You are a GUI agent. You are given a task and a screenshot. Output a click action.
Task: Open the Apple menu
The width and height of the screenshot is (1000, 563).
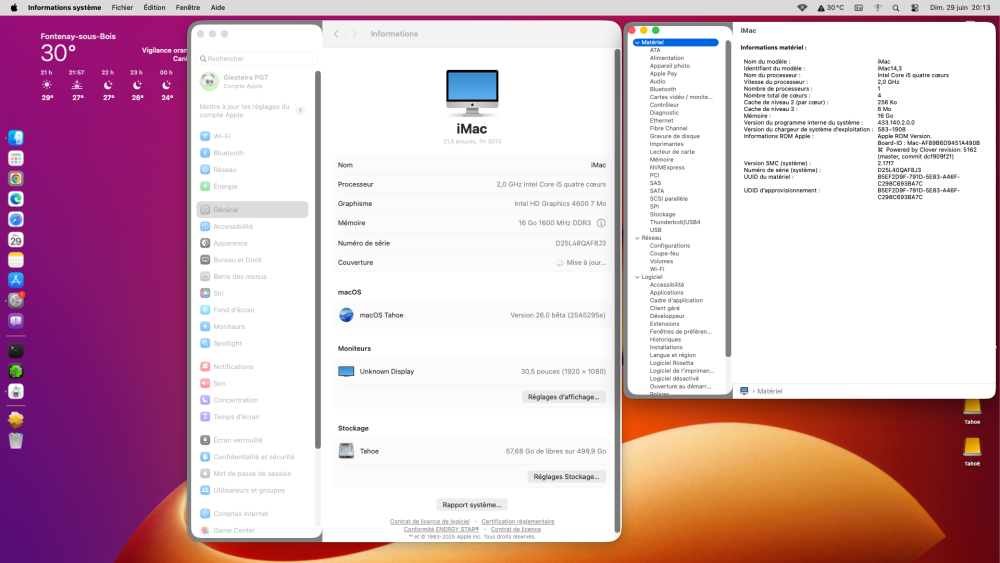click(13, 8)
